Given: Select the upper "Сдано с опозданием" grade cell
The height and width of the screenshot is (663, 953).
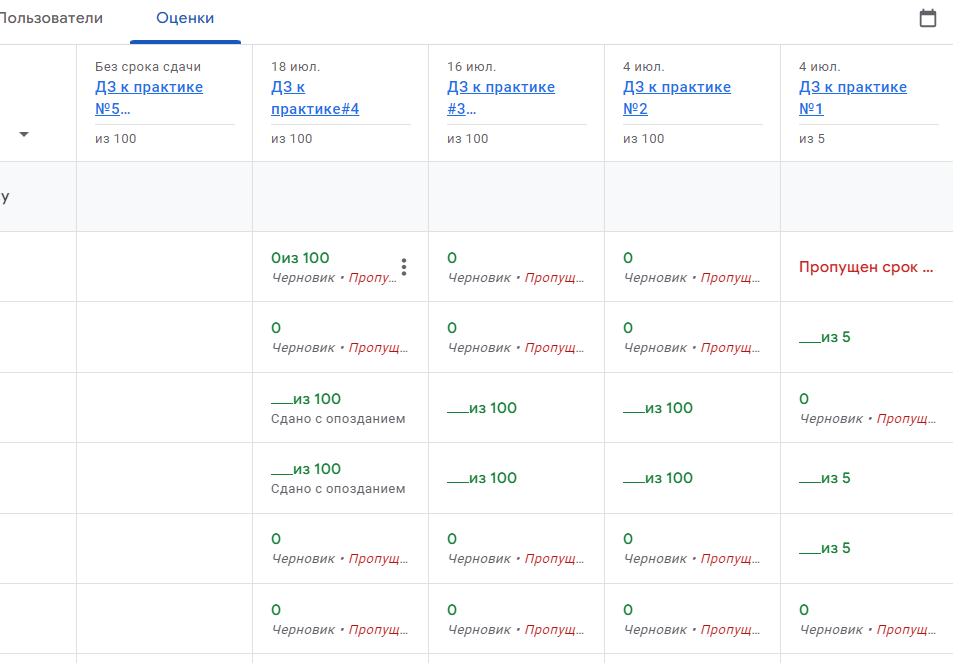Looking at the screenshot, I should 340,408.
